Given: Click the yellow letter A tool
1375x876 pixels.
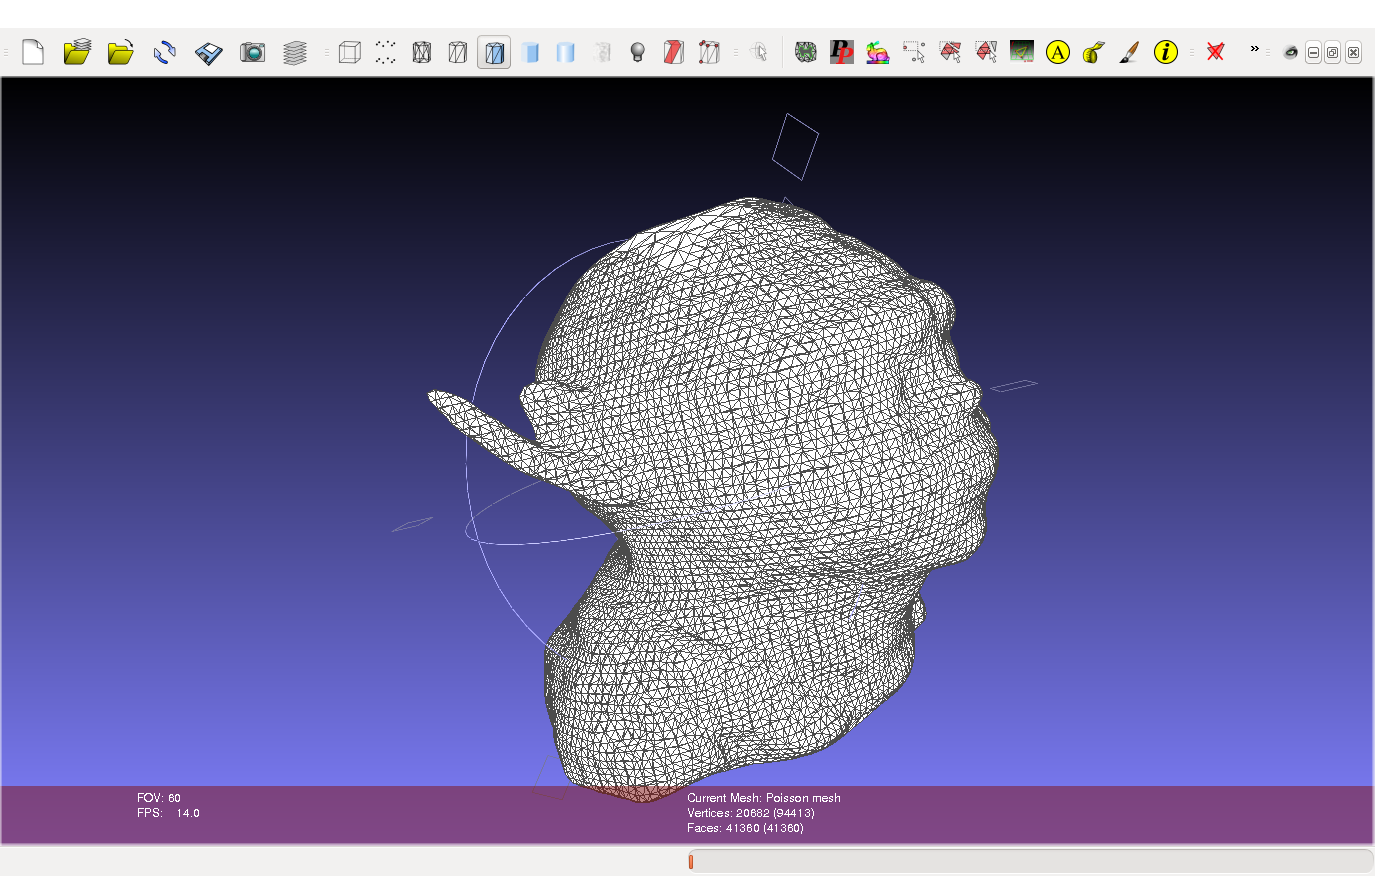Looking at the screenshot, I should pos(1057,52).
